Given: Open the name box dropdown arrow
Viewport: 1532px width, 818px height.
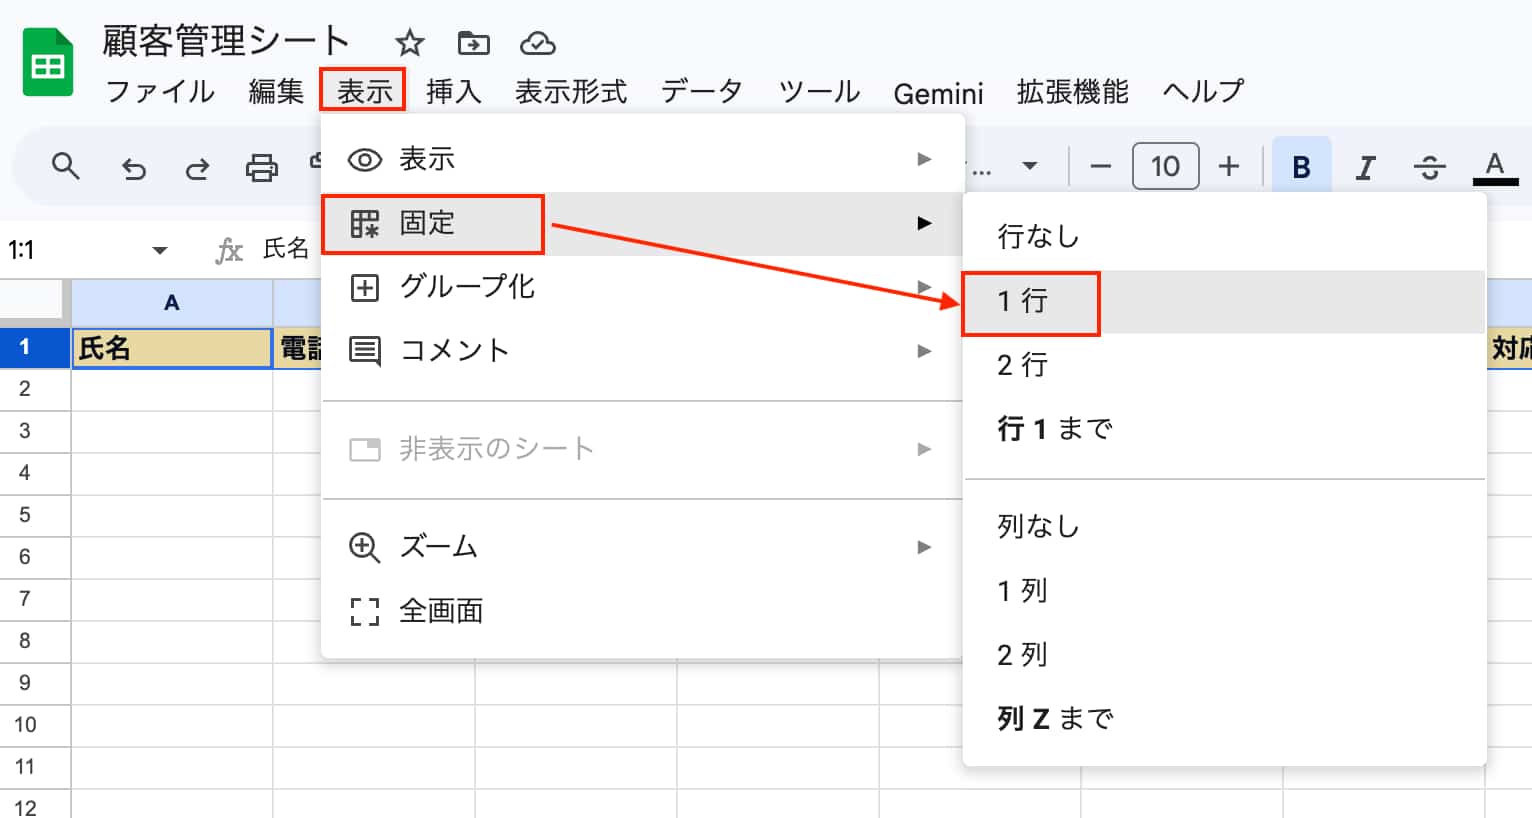Looking at the screenshot, I should pyautogui.click(x=159, y=250).
